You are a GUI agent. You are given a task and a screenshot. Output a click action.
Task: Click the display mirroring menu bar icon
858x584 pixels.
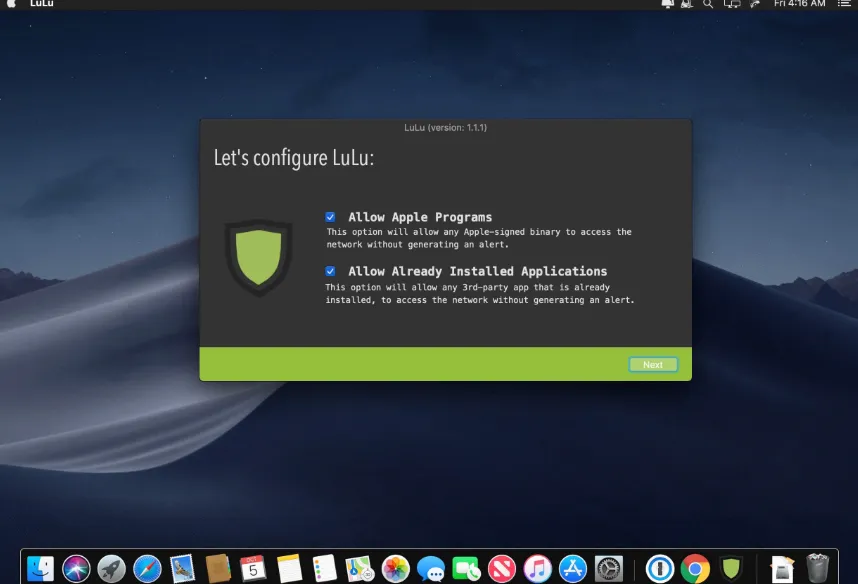click(x=732, y=4)
